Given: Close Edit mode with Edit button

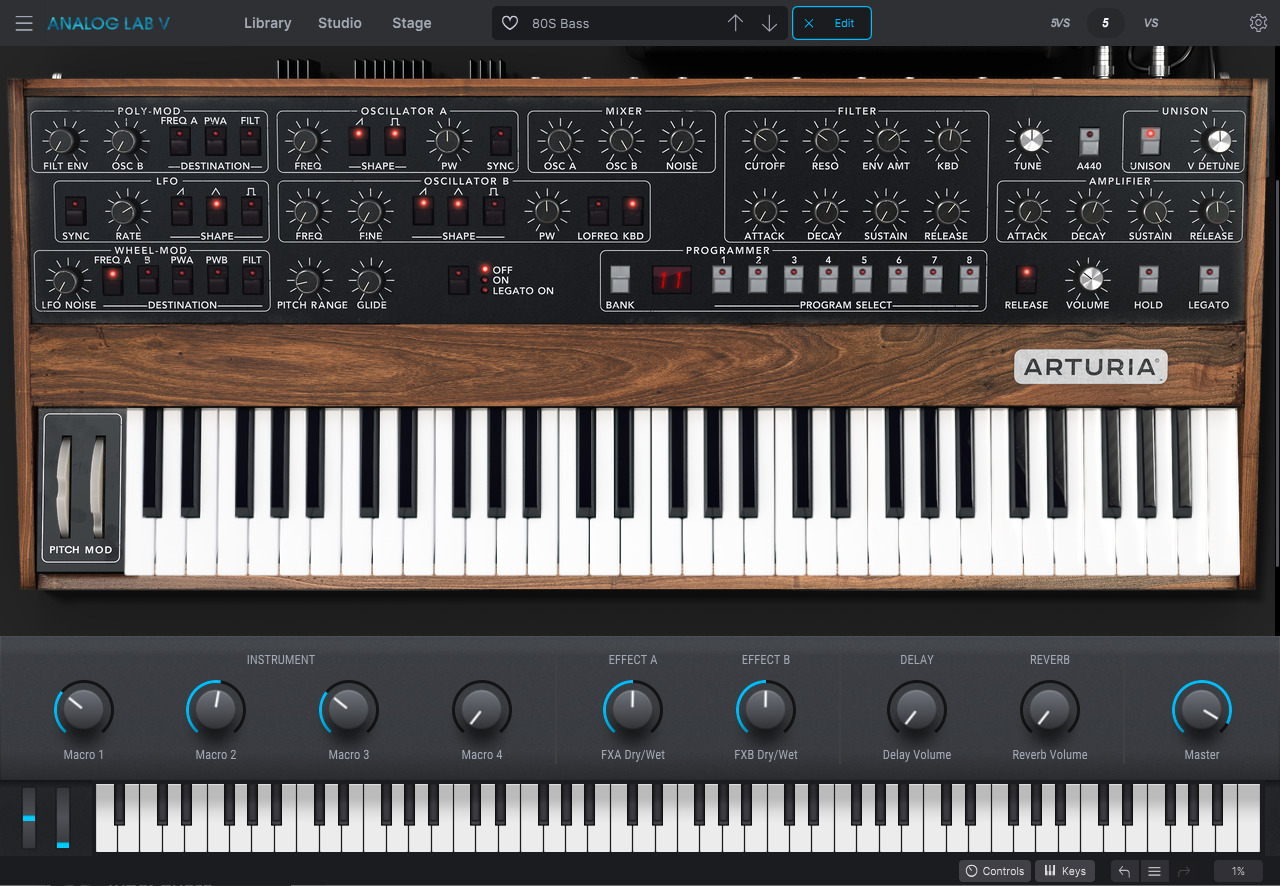Looking at the screenshot, I should pyautogui.click(x=832, y=23).
